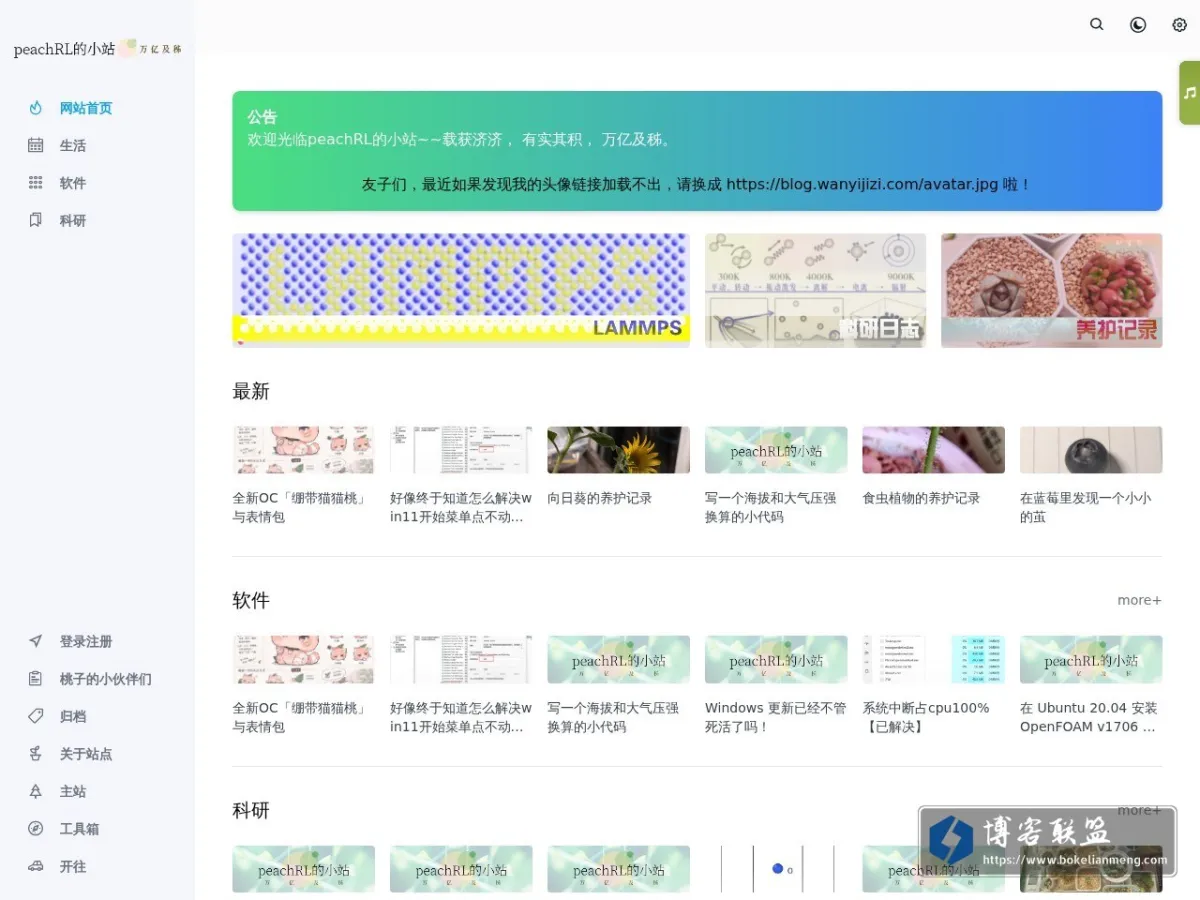Click the 软件 section heading
Screen dimensions: 1200x900
[x=251, y=600]
